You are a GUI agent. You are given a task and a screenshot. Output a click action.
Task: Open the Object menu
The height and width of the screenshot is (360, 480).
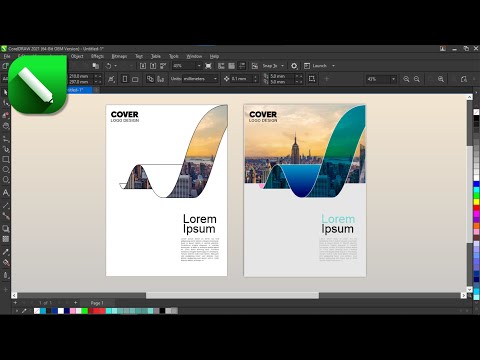(77, 56)
